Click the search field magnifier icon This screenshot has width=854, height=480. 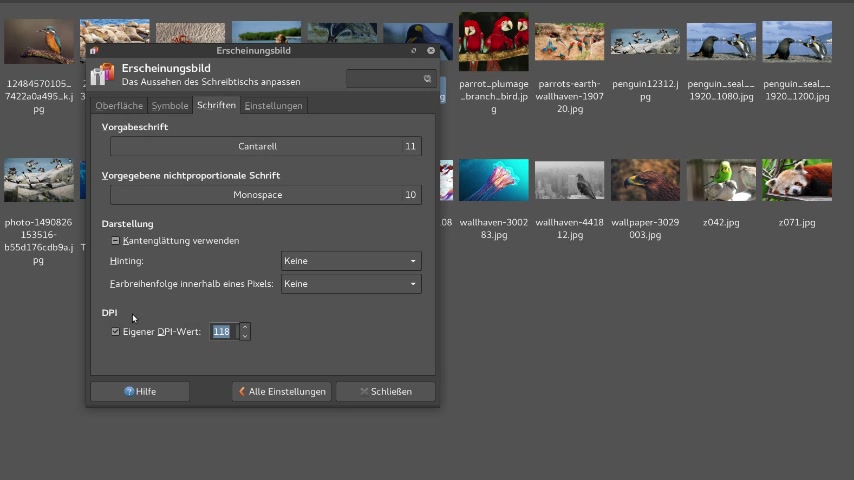tap(427, 78)
